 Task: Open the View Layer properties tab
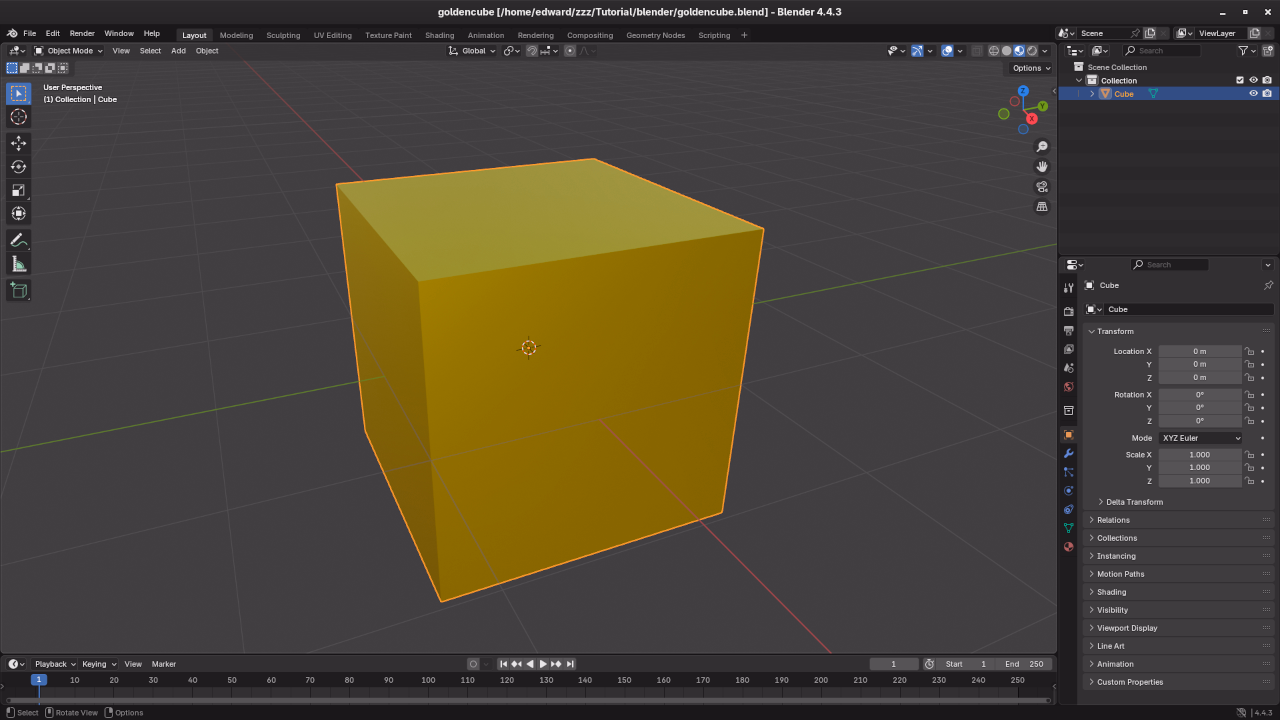tap(1068, 349)
